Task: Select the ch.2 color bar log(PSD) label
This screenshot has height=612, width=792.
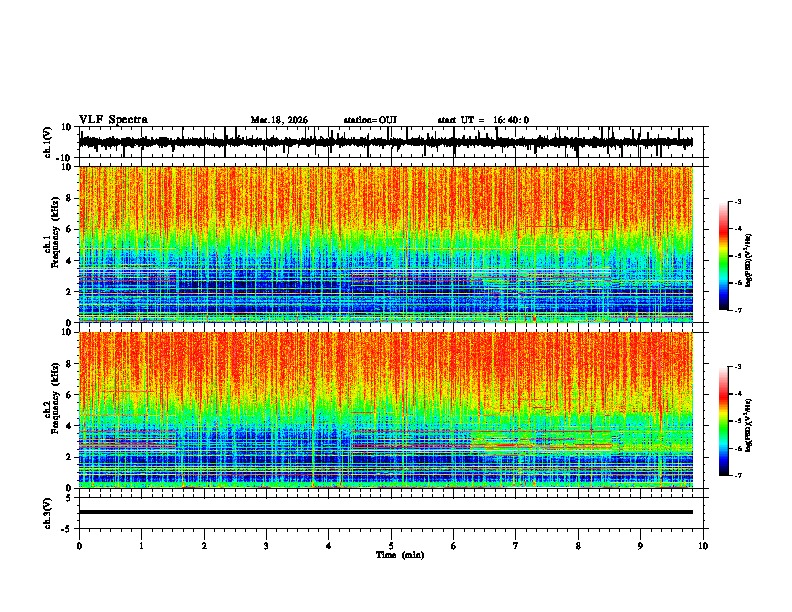Action: (749, 424)
